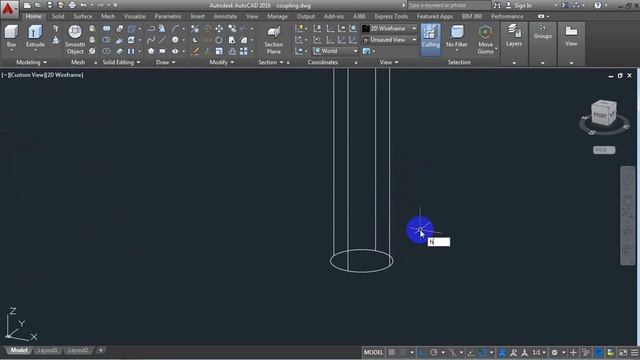
Task: Toggle 2D Object Snap in status bar
Action: [x=483, y=352]
